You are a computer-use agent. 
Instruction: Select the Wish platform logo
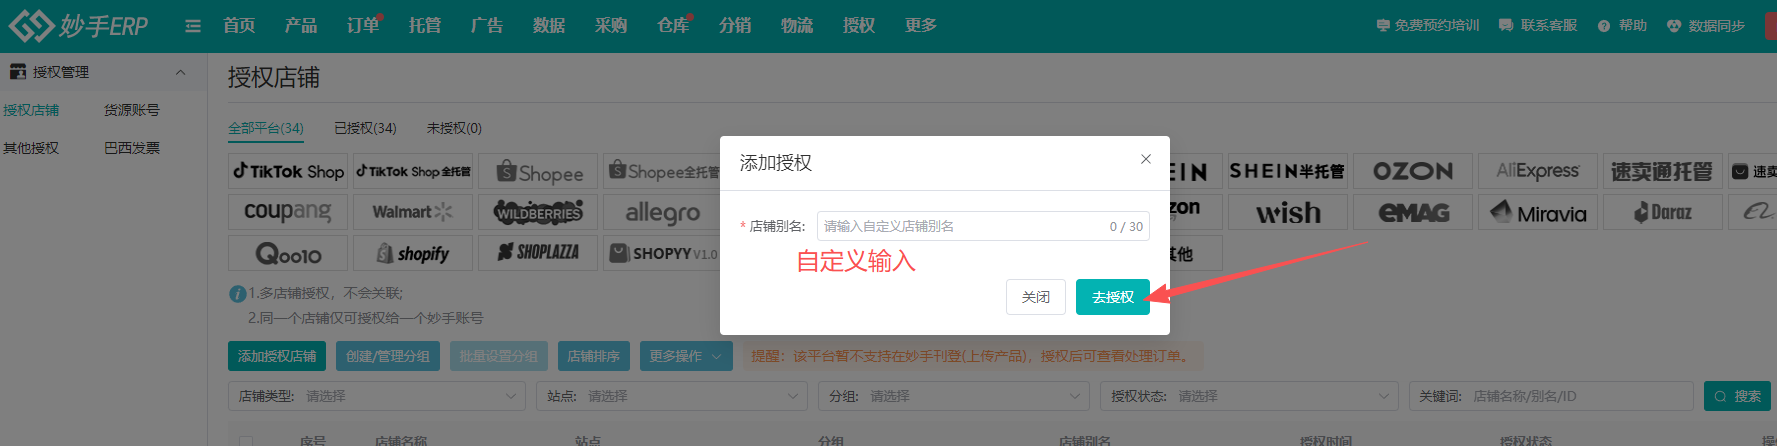click(1288, 212)
